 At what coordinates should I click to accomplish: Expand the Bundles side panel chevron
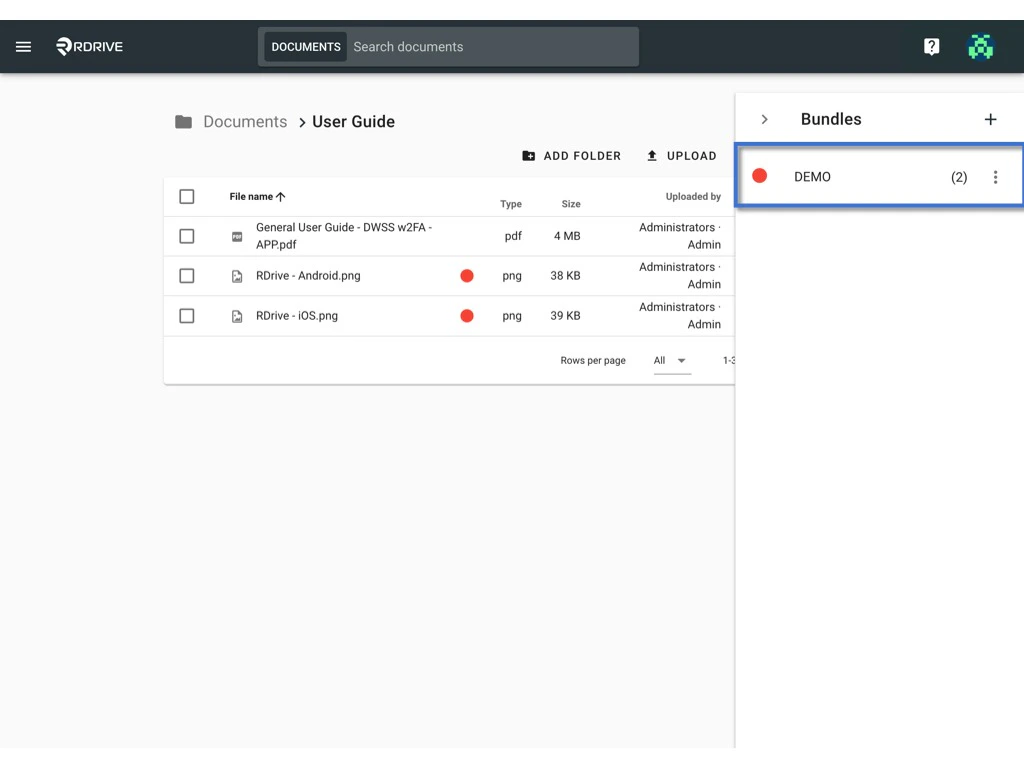764,118
